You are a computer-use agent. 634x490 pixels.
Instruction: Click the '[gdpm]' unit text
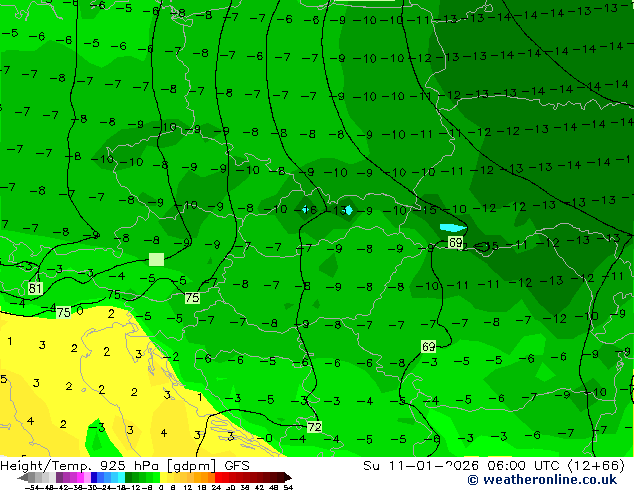click(191, 466)
